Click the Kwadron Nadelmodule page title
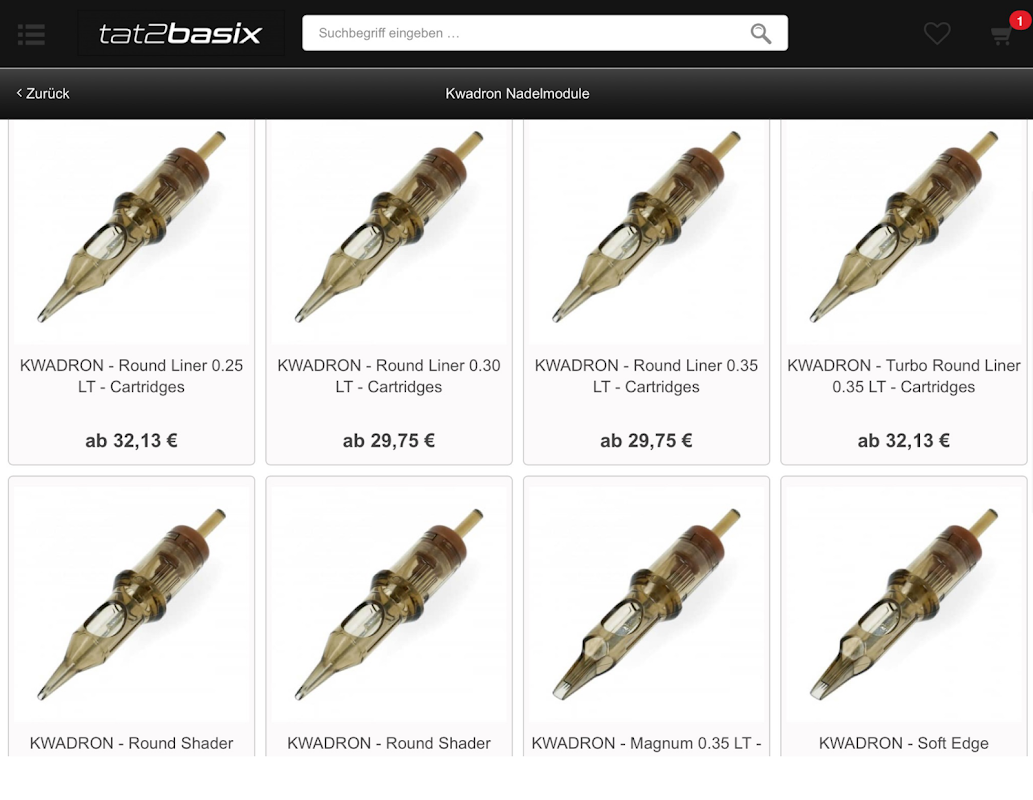The width and height of the screenshot is (1033, 800). [517, 94]
